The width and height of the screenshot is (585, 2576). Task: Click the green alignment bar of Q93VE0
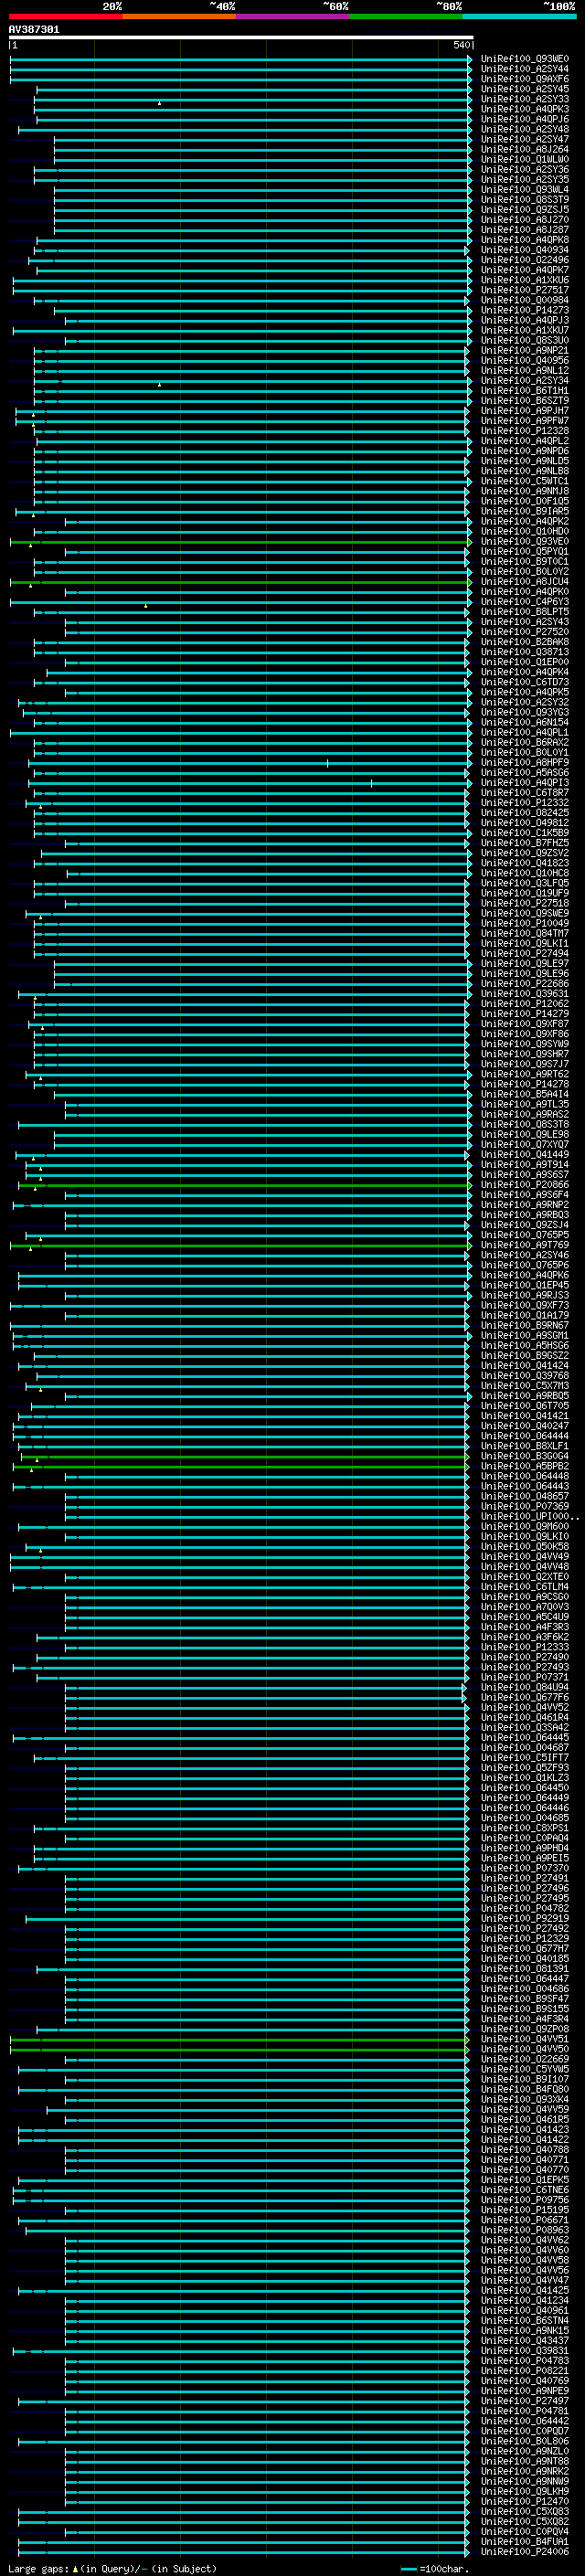(x=240, y=542)
